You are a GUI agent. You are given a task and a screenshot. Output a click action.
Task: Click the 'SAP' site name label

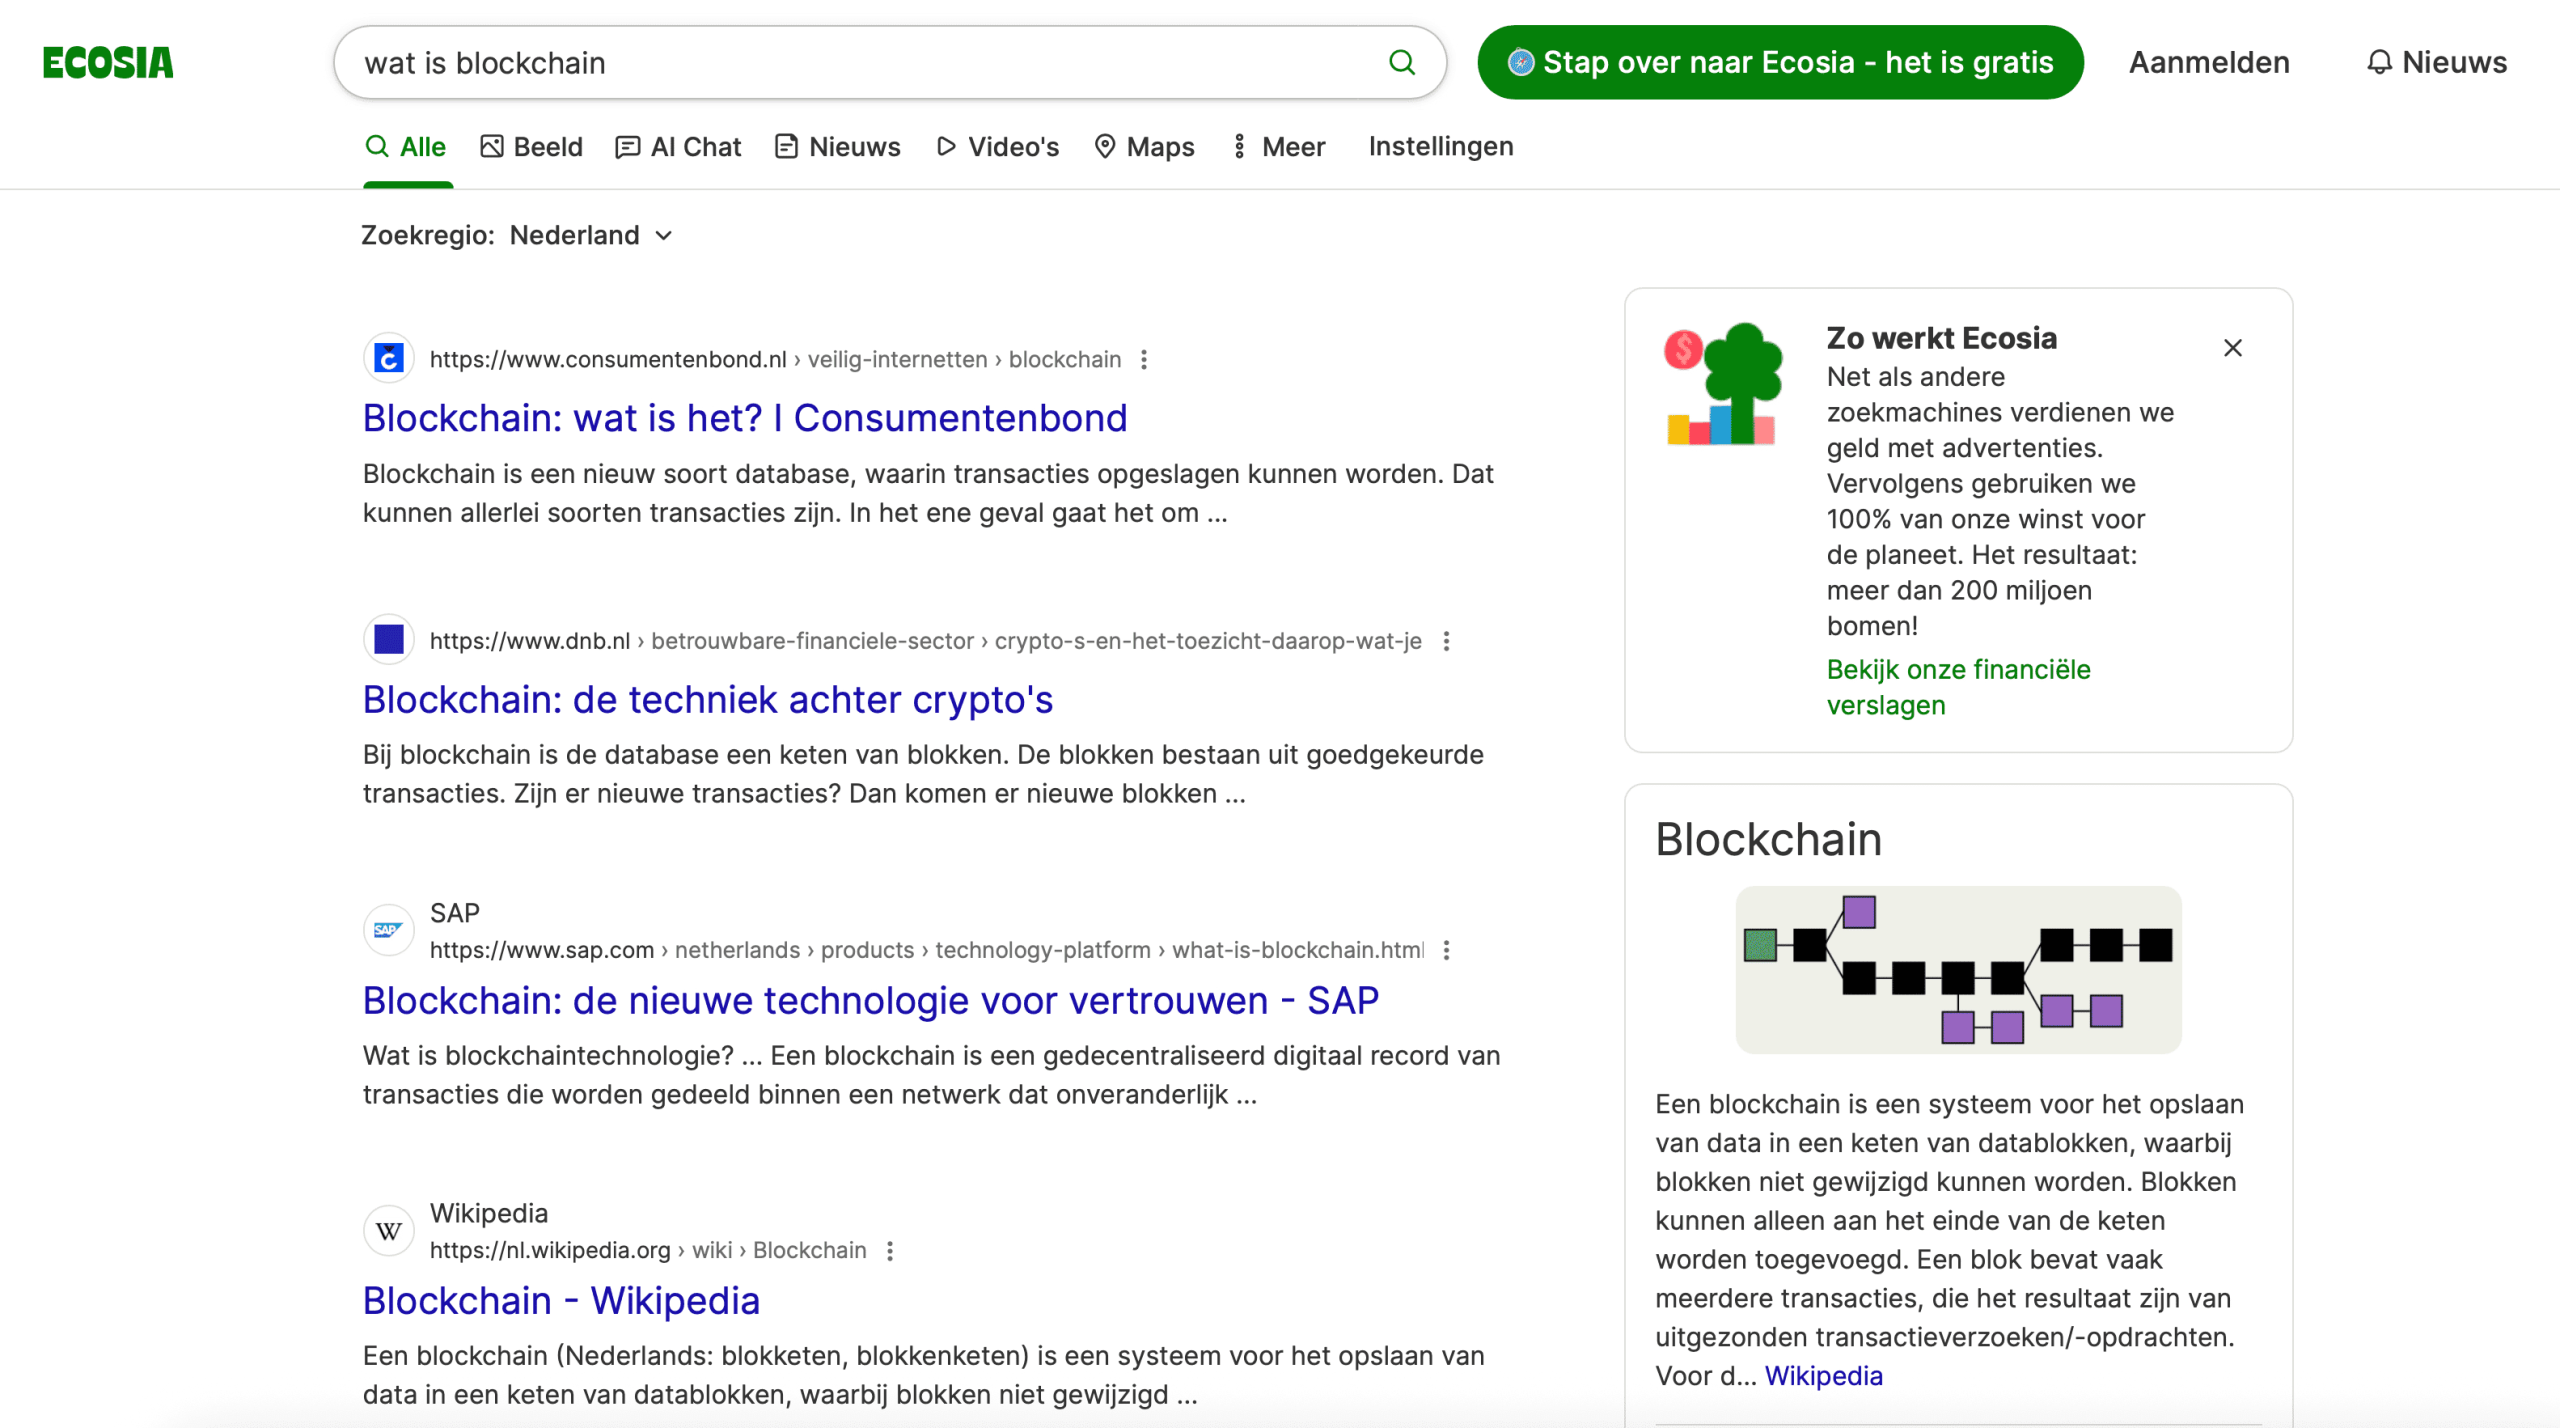coord(455,913)
